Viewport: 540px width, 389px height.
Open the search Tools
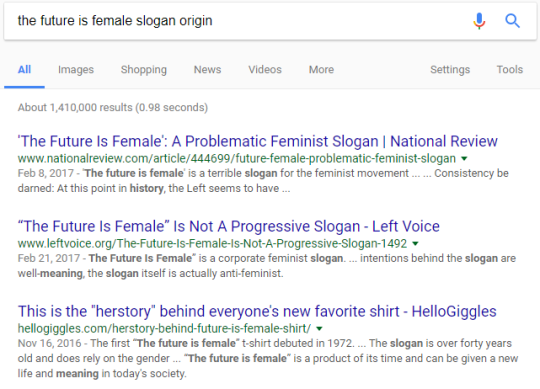click(510, 70)
